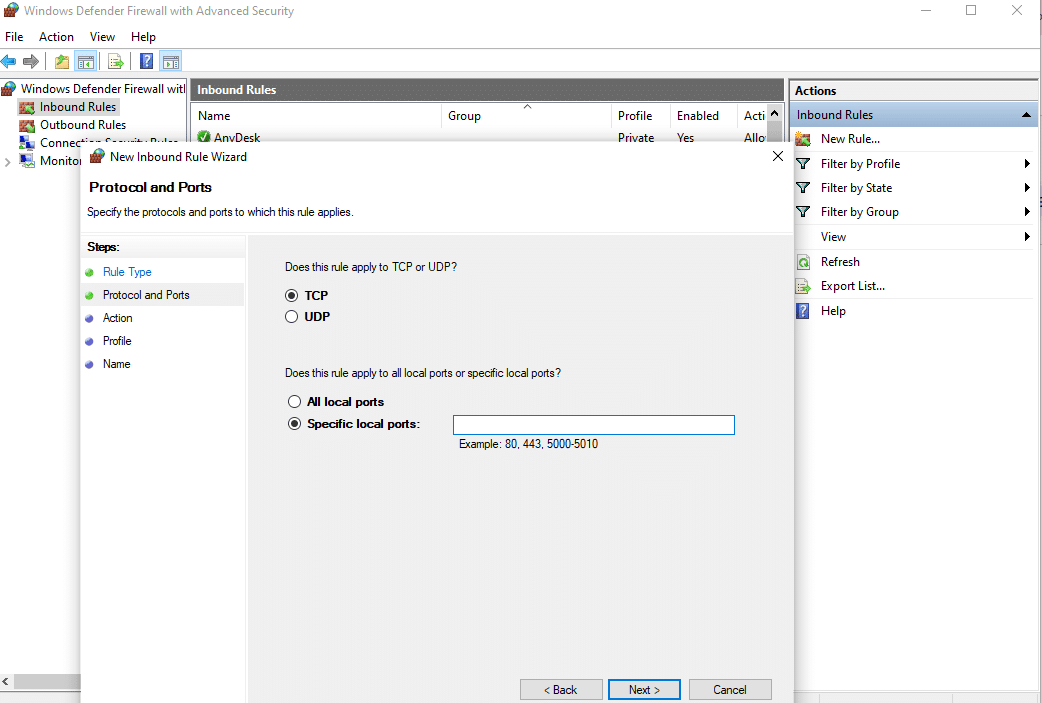Image resolution: width=1042 pixels, height=703 pixels.
Task: Click the up one level folder icon
Action: 62,61
